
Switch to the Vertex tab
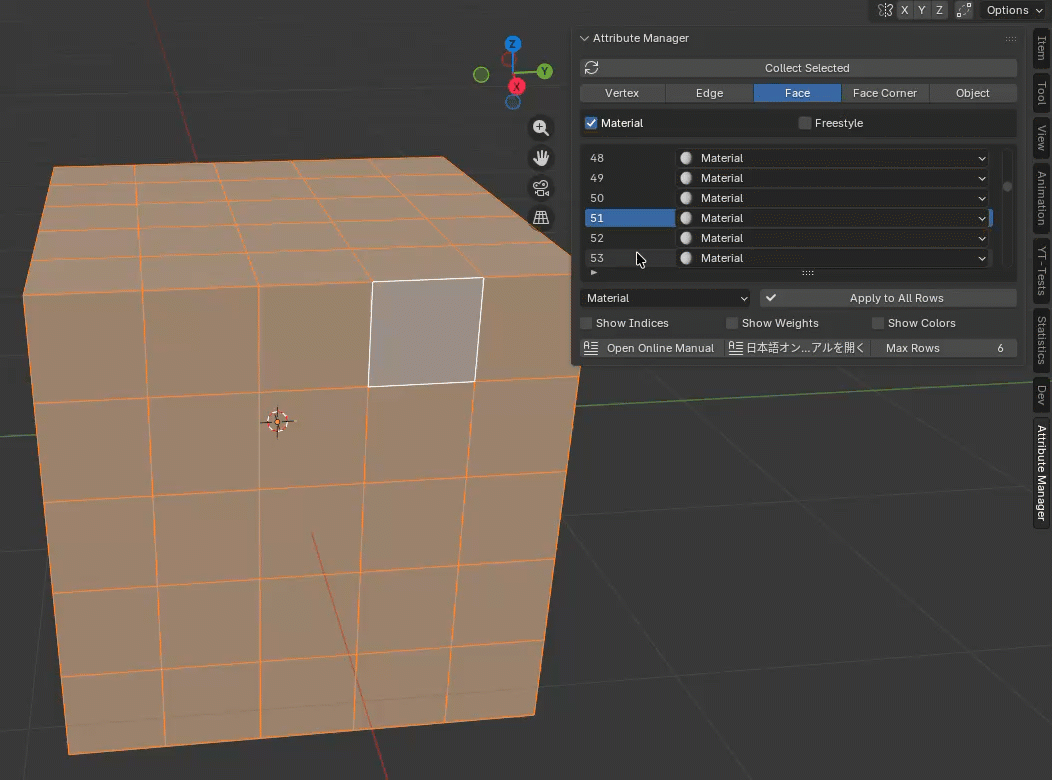pyautogui.click(x=622, y=93)
